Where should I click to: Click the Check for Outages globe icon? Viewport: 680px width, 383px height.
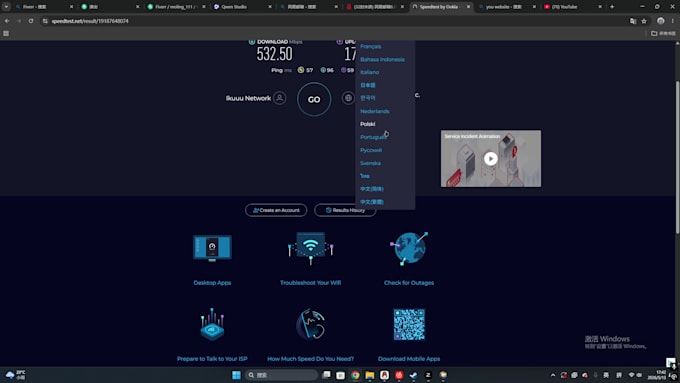tap(409, 248)
